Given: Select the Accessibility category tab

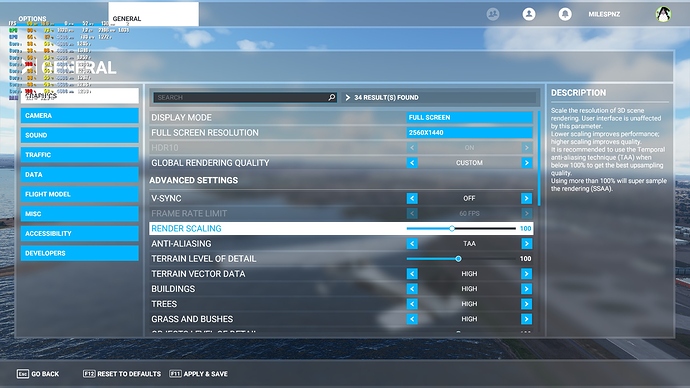Looking at the screenshot, I should point(80,234).
